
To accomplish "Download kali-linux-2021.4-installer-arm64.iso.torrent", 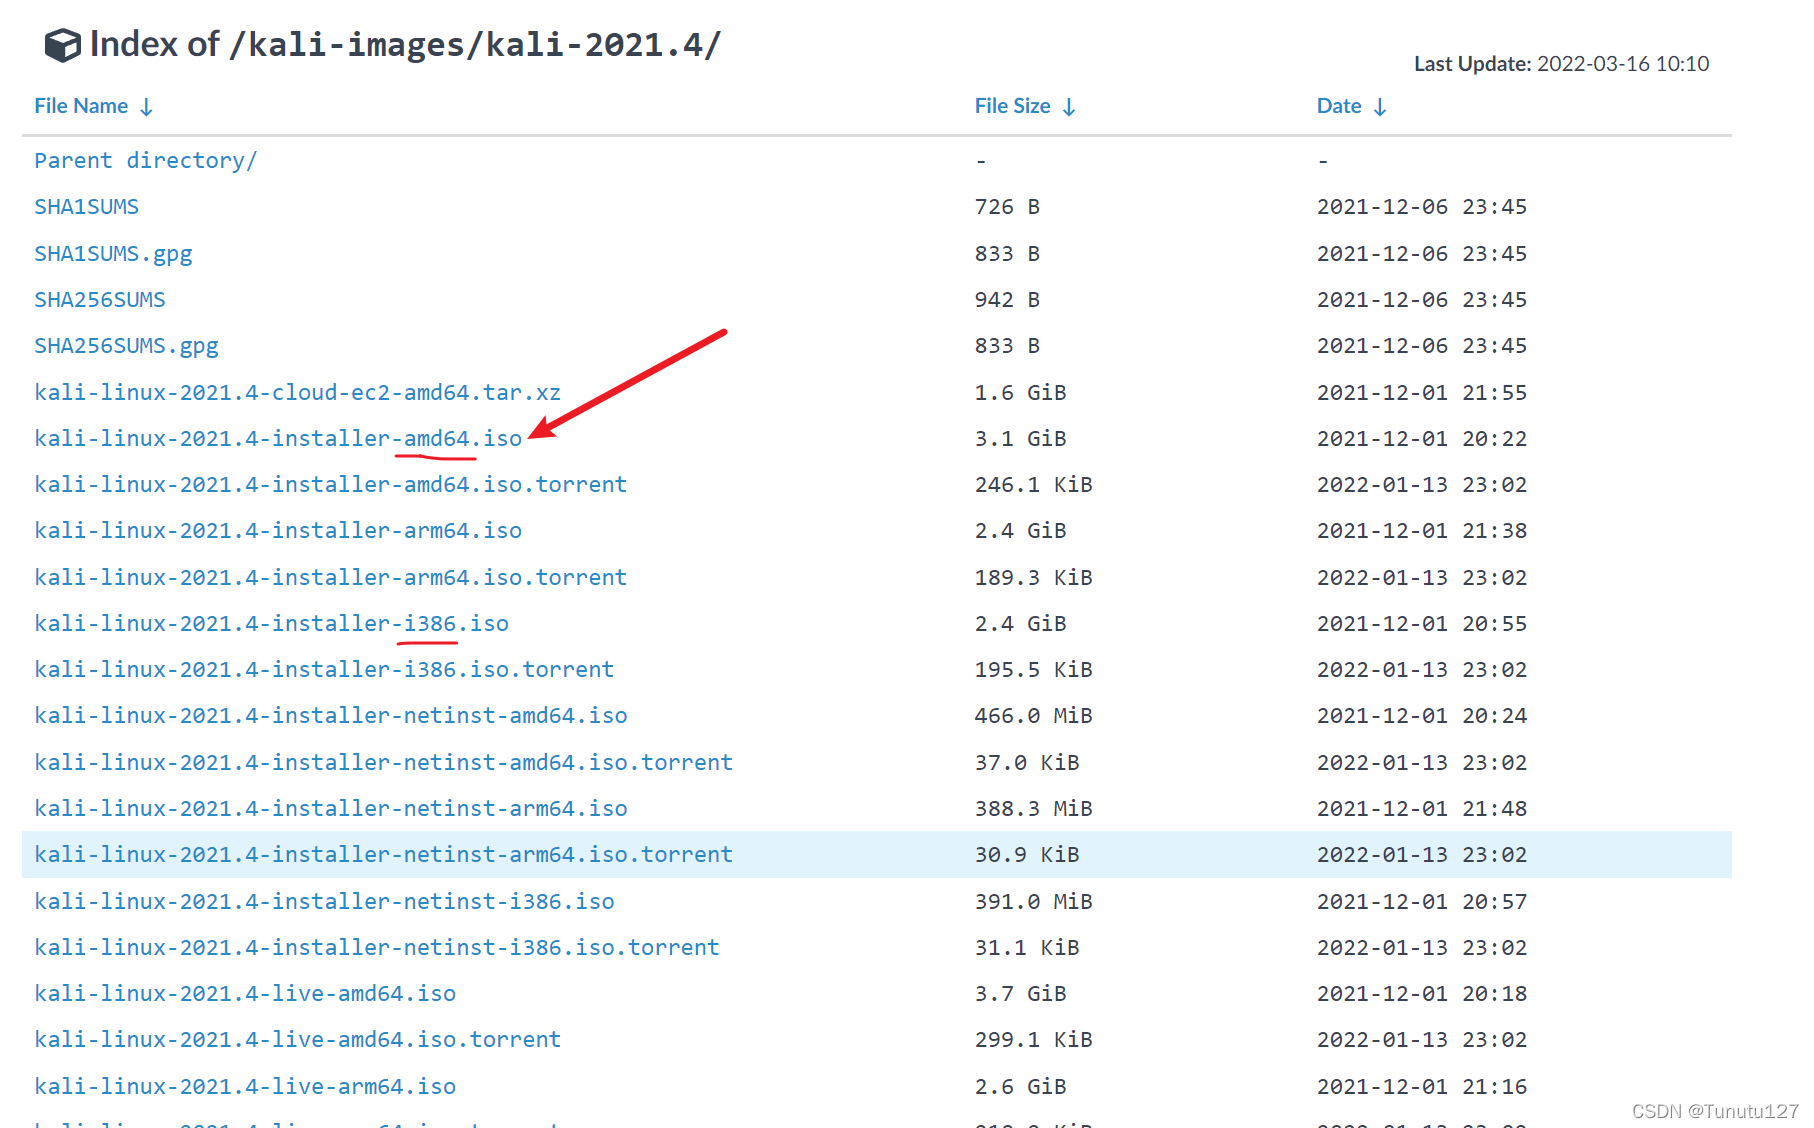I will pos(331,578).
